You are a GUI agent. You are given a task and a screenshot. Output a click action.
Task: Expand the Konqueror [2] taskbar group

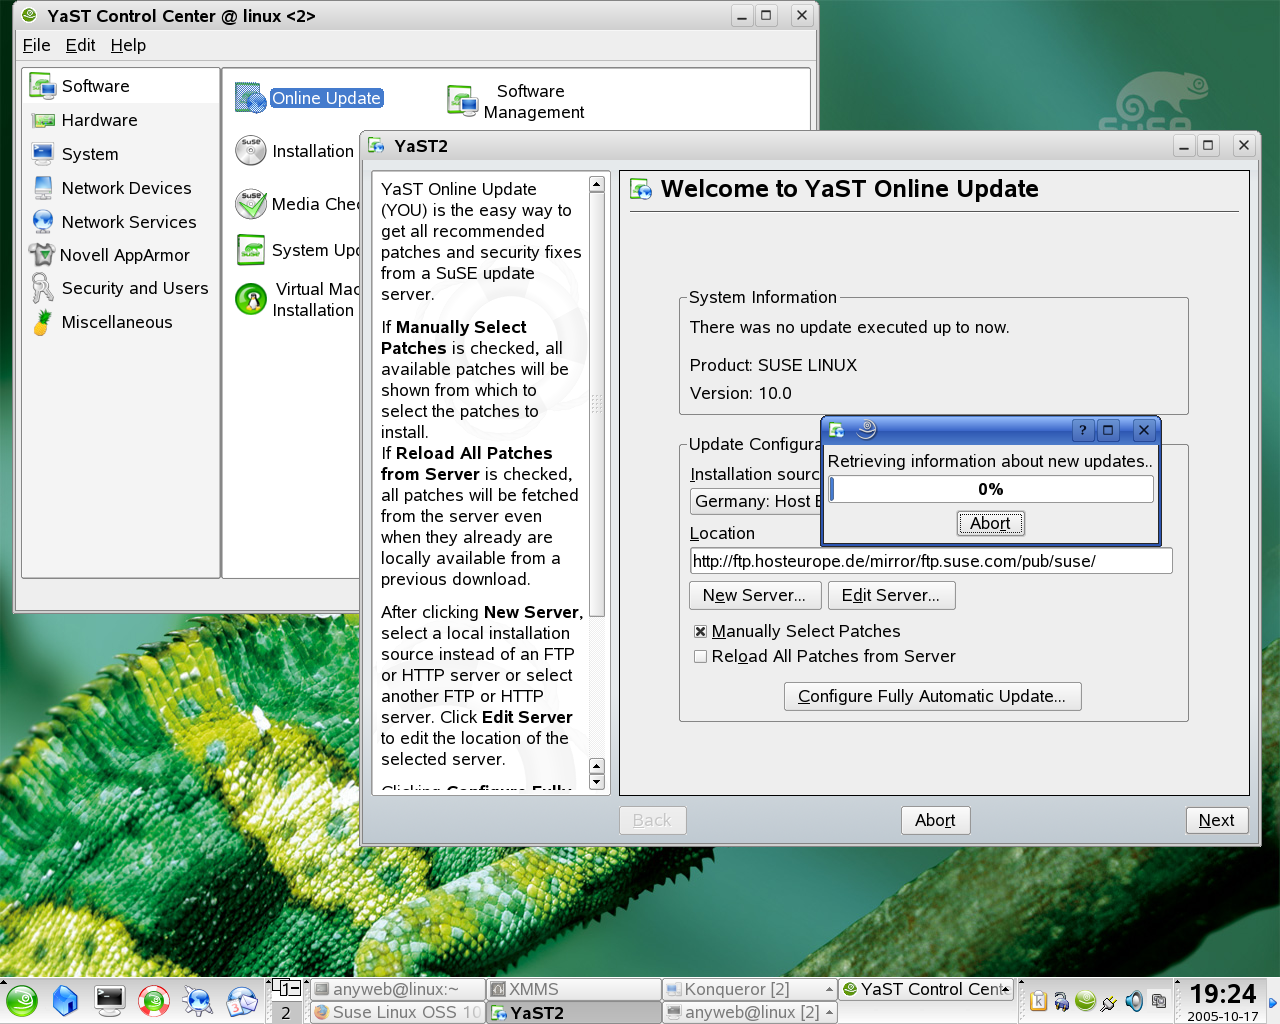point(829,989)
